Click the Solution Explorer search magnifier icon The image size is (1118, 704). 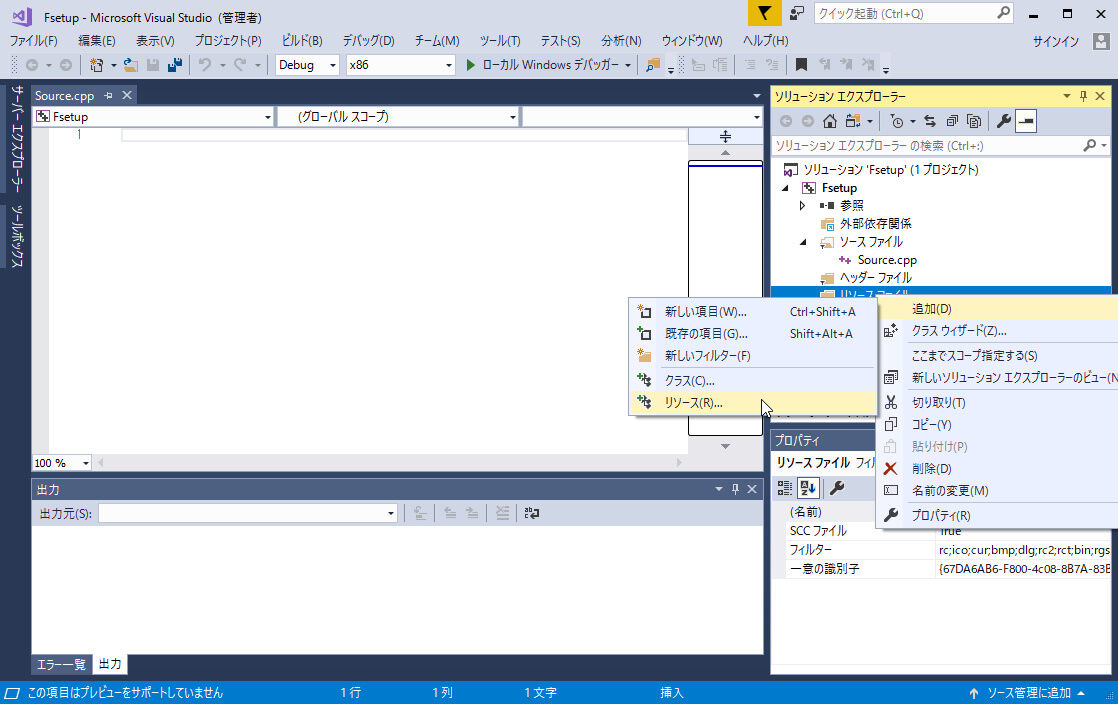pos(1089,146)
